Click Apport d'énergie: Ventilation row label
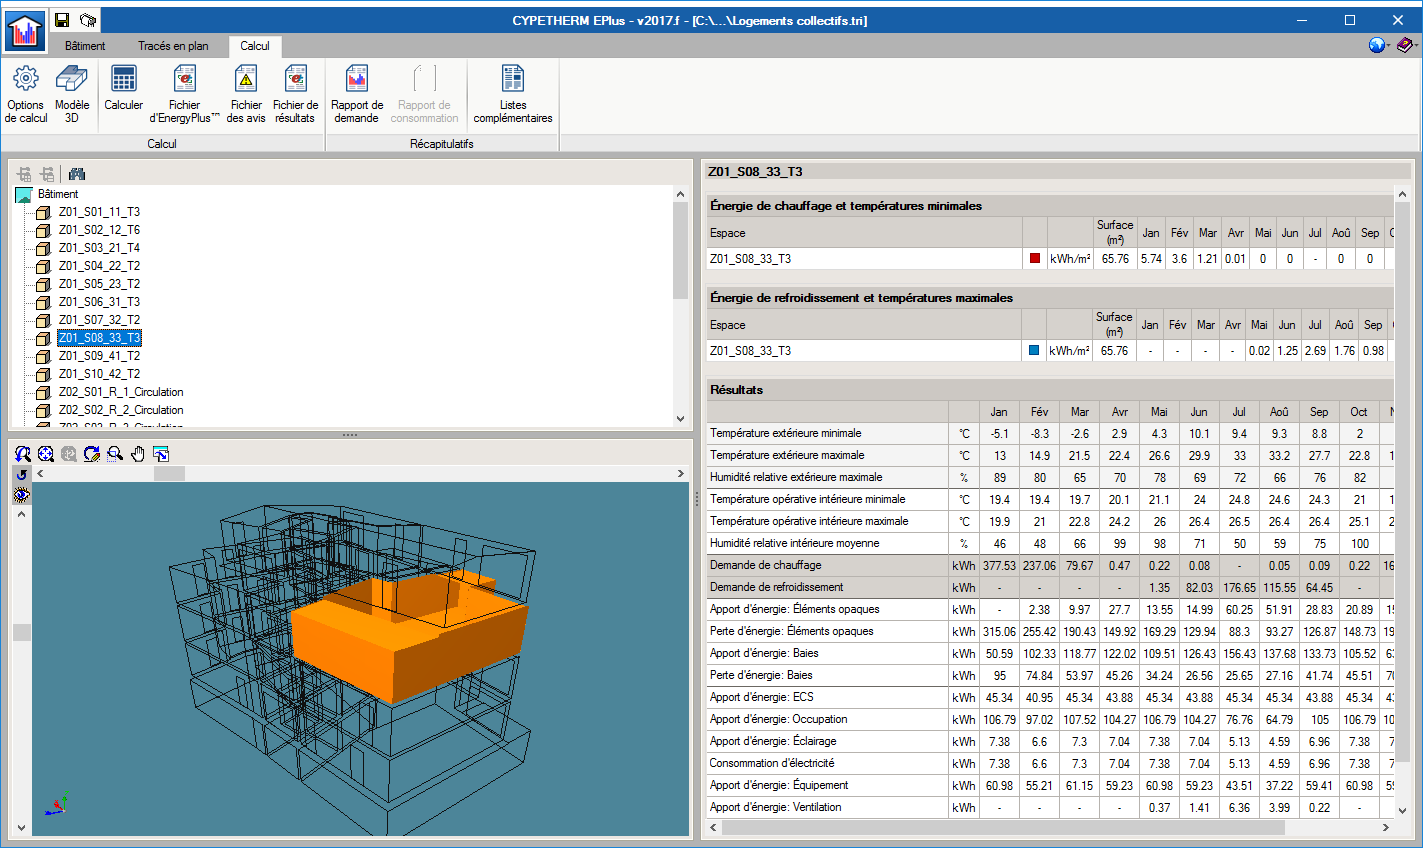The width and height of the screenshot is (1423, 848). coord(776,807)
